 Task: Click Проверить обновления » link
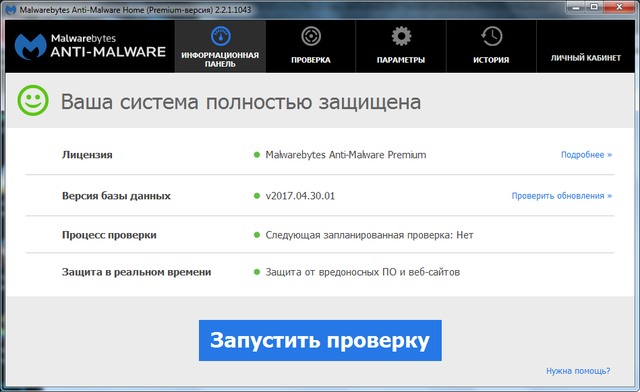tap(562, 196)
